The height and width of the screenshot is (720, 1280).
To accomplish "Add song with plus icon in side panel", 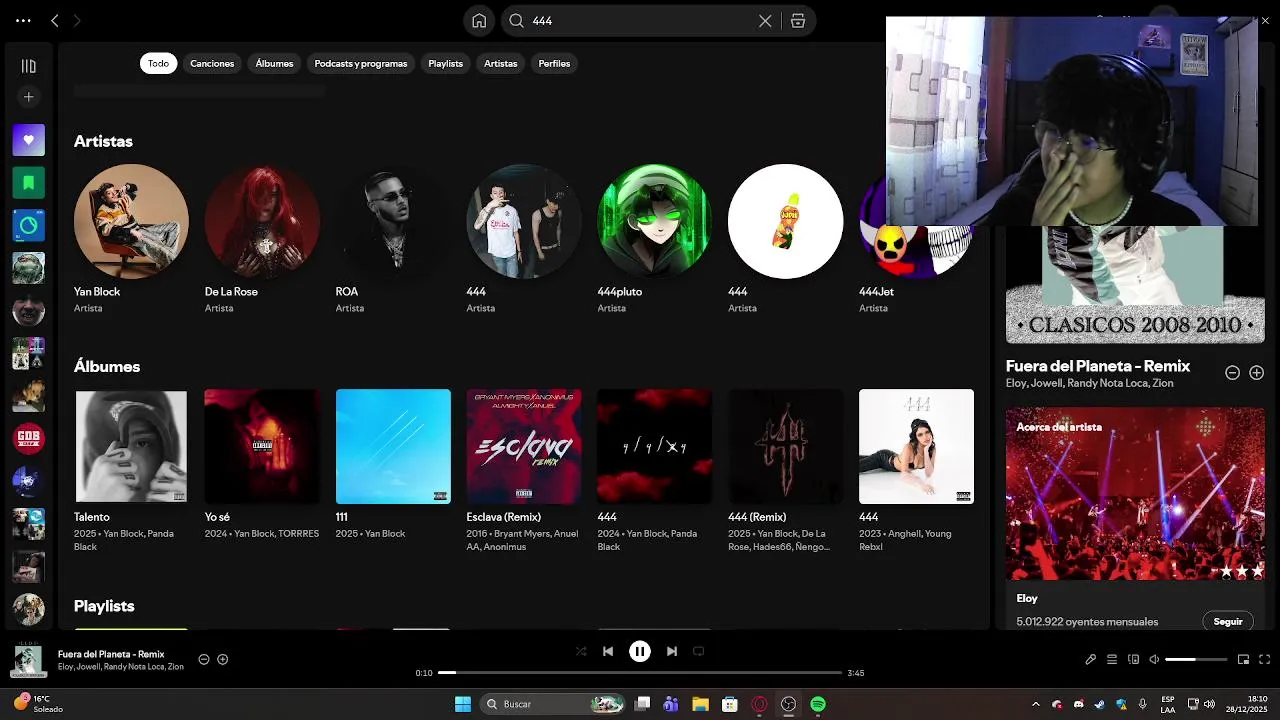I will click(1256, 372).
